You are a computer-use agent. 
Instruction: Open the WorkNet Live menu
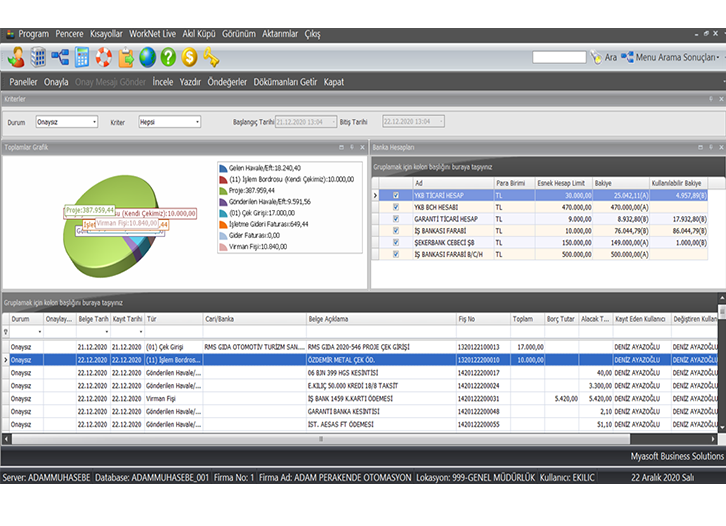click(x=152, y=34)
